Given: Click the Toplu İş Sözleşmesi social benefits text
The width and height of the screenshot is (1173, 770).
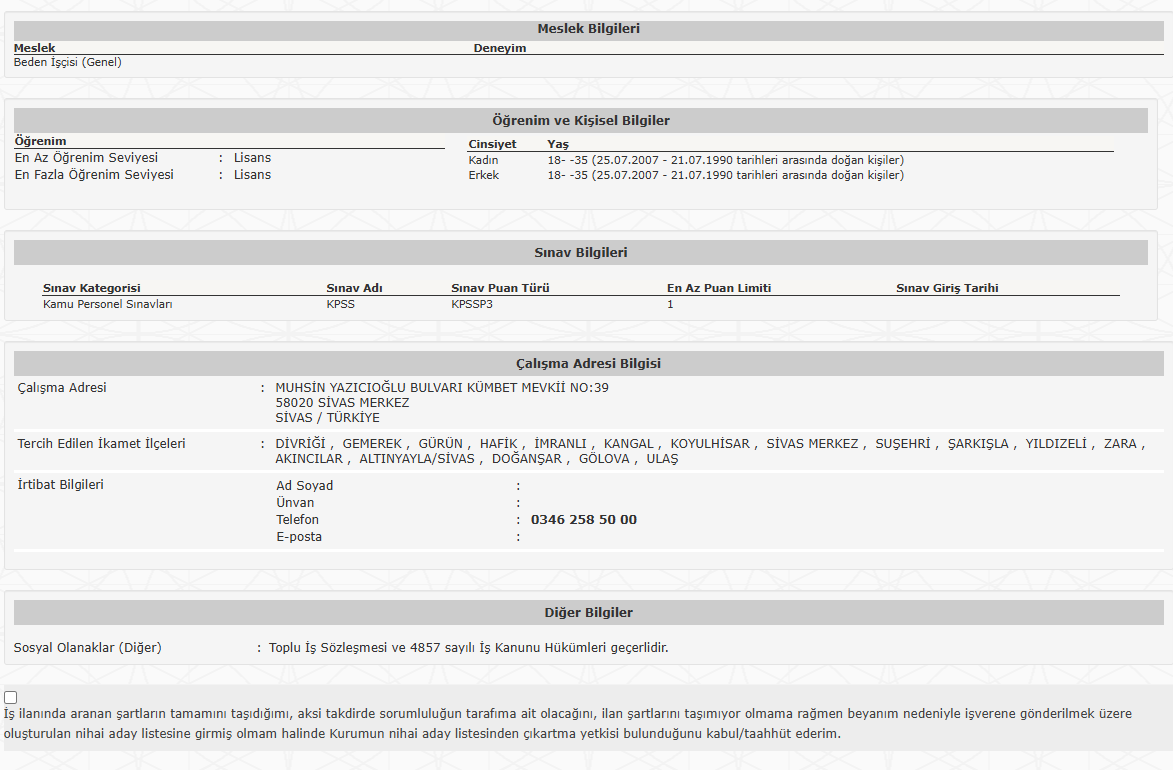Looking at the screenshot, I should click(x=468, y=647).
